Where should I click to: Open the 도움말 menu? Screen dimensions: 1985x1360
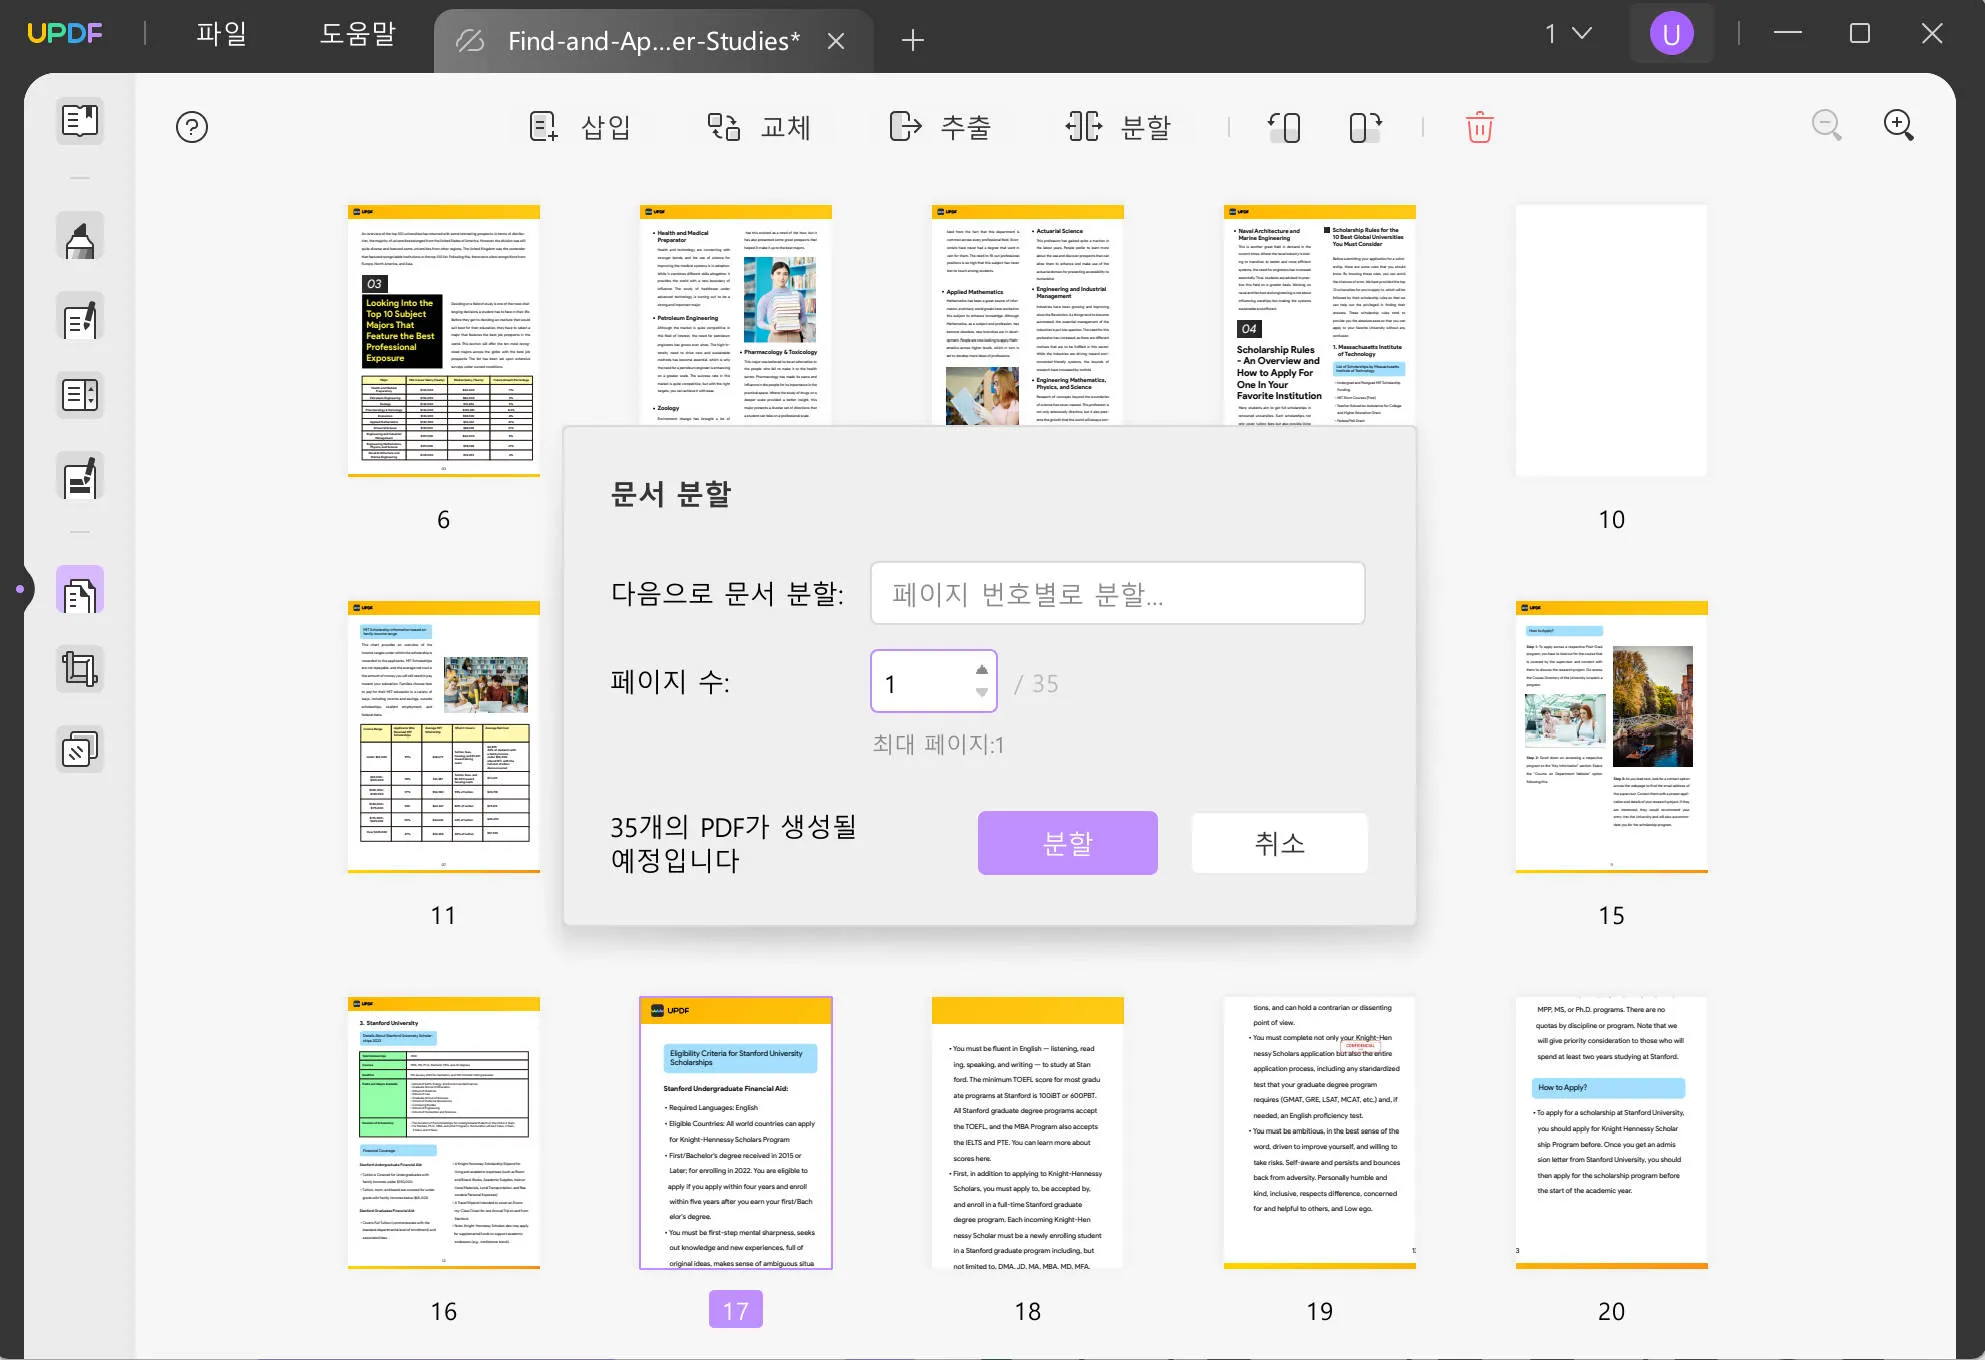pyautogui.click(x=358, y=34)
